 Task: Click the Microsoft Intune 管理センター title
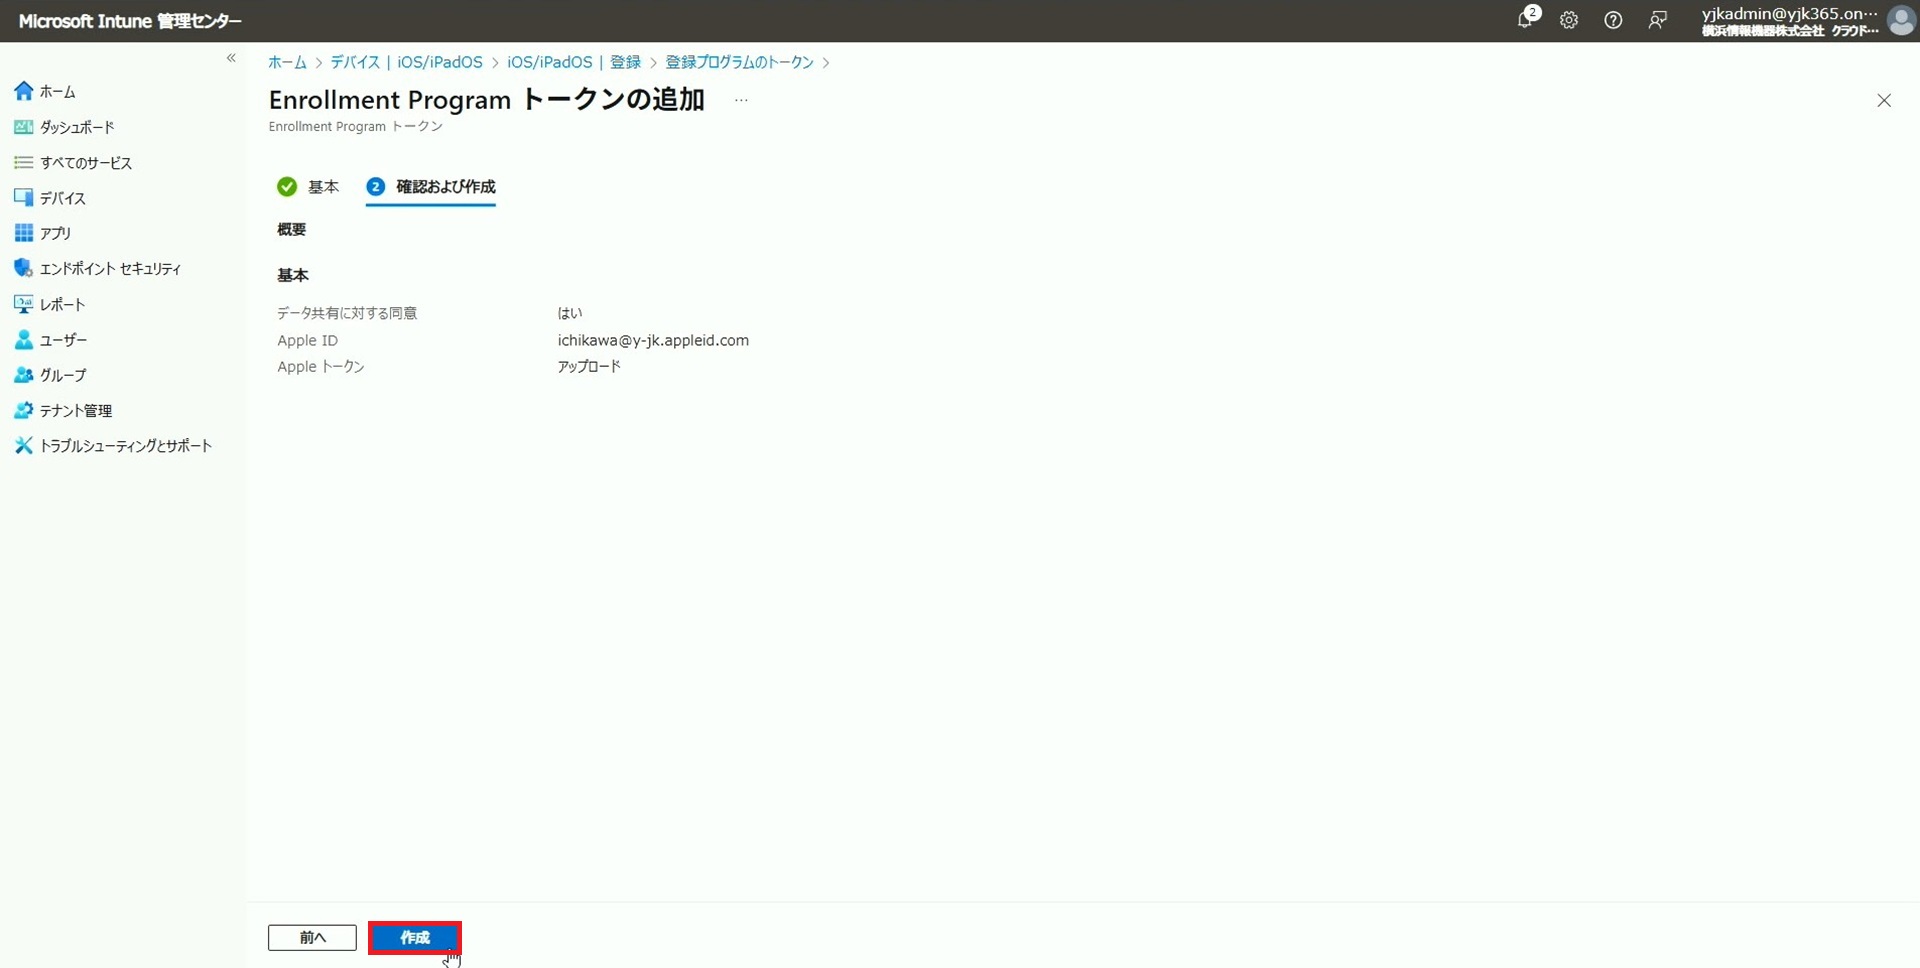(x=130, y=21)
